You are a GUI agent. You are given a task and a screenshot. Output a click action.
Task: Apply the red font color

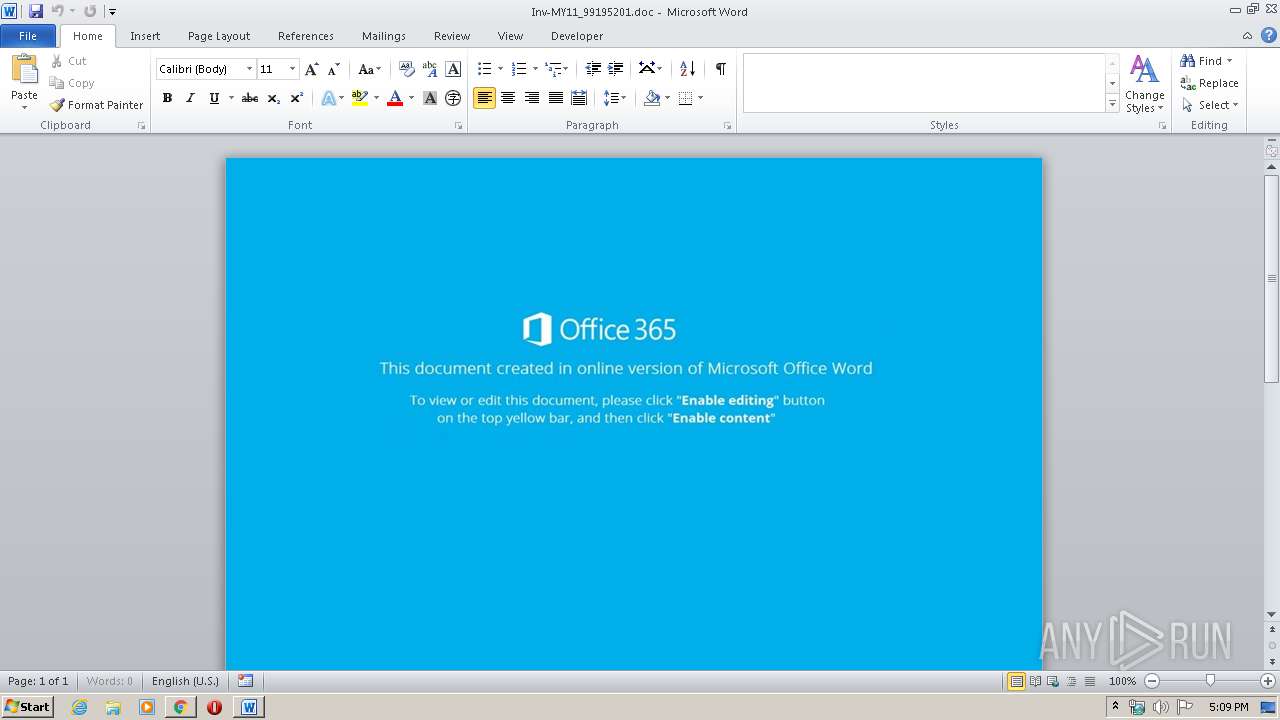tap(395, 98)
